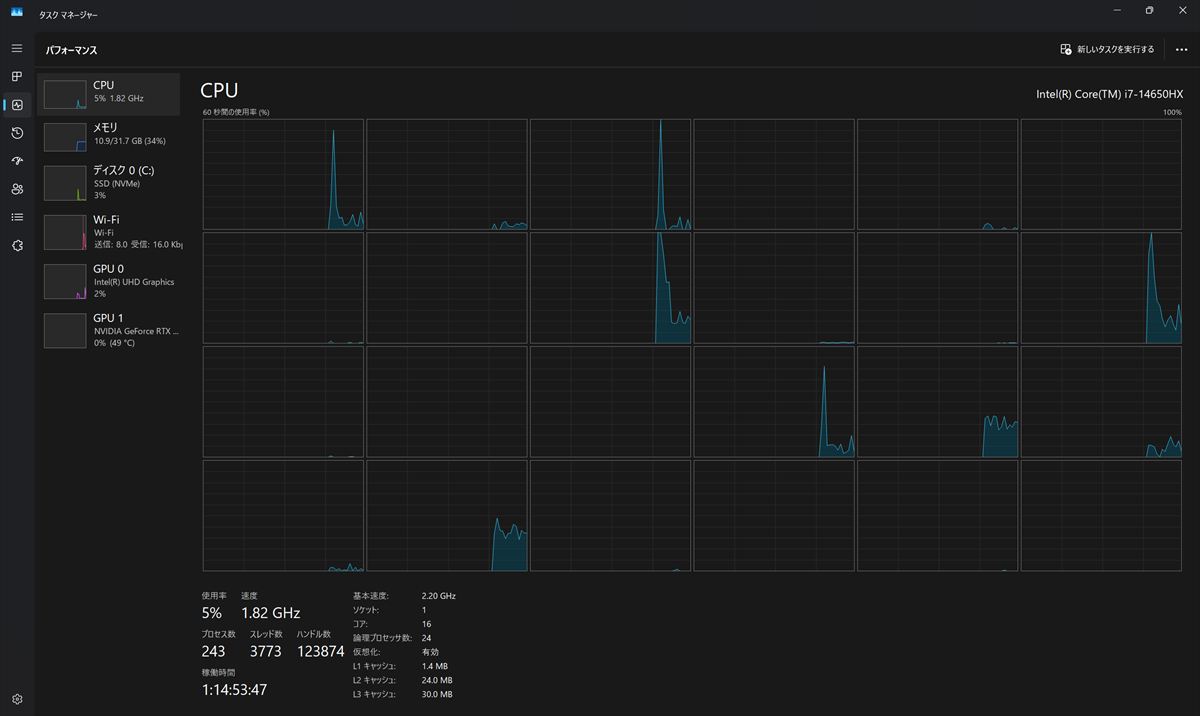
Task: Click the uptime value 1:14:53:47
Action: (x=234, y=689)
